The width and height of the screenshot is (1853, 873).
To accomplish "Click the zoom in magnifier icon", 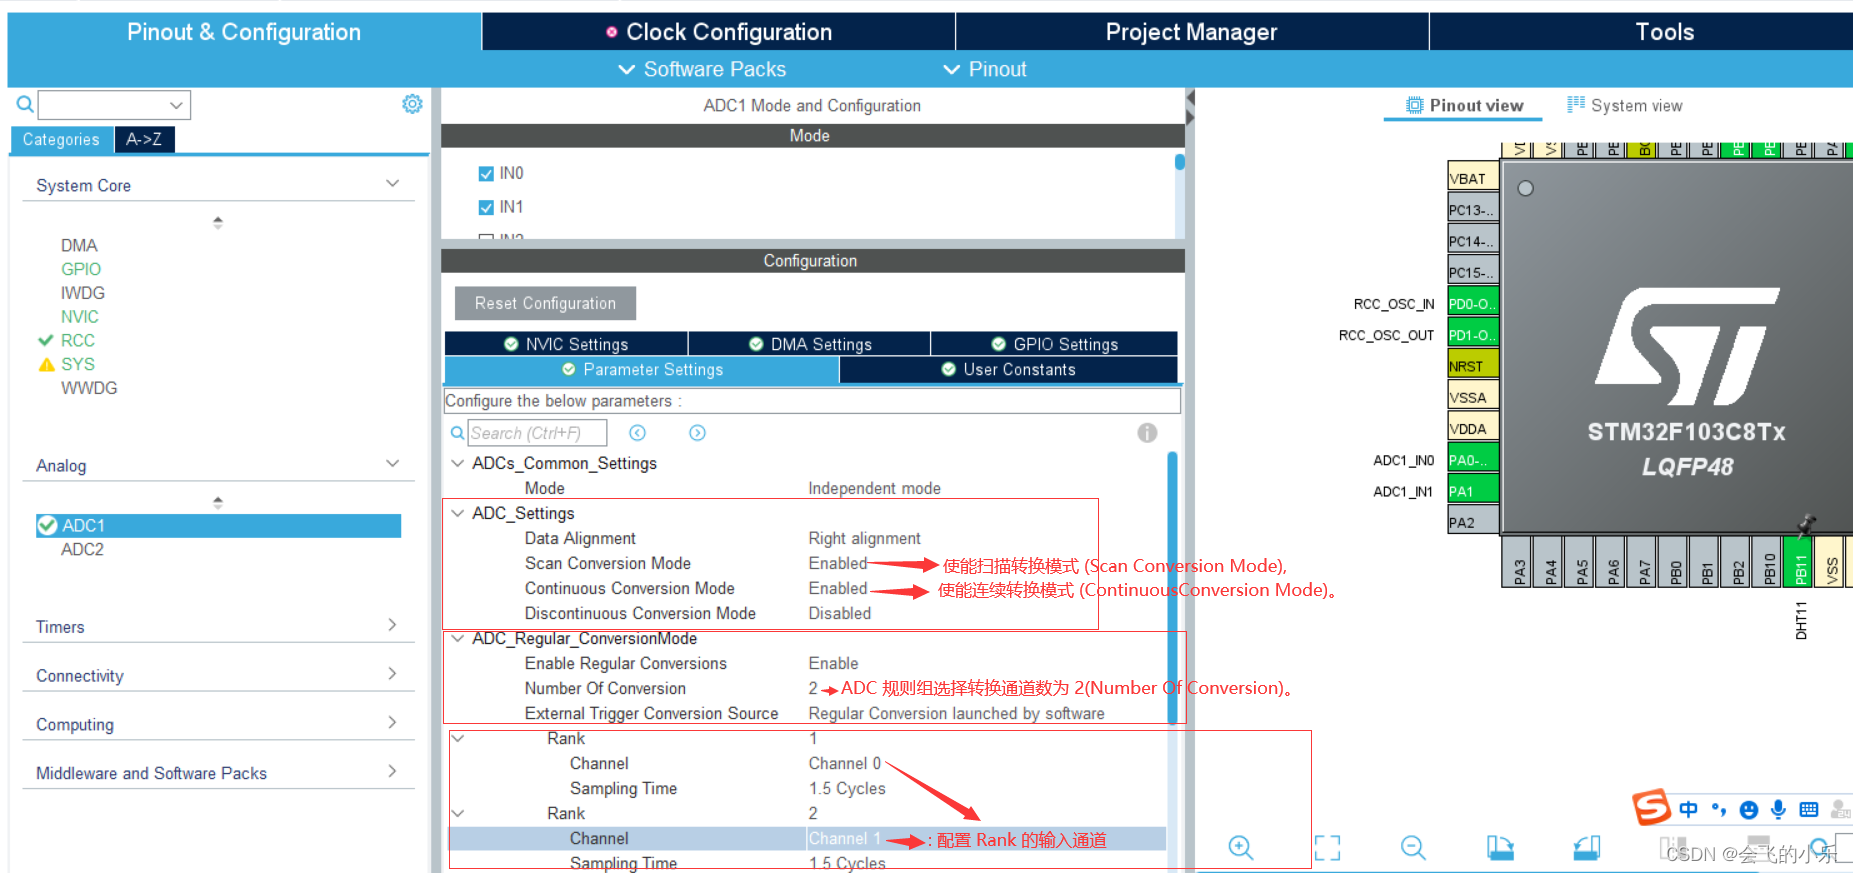I will pos(1241,848).
